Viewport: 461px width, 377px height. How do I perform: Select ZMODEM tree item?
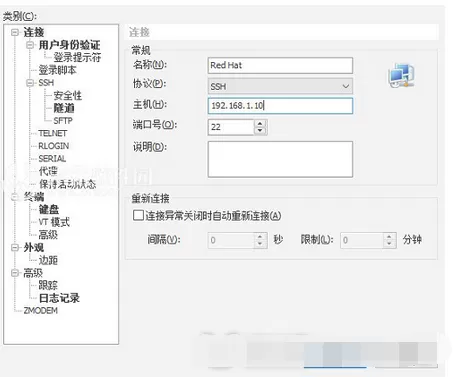pos(41,311)
